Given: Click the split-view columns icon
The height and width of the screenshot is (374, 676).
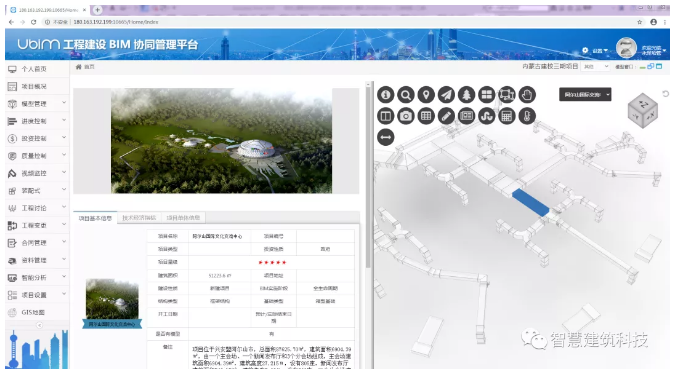Looking at the screenshot, I should pos(385,116).
